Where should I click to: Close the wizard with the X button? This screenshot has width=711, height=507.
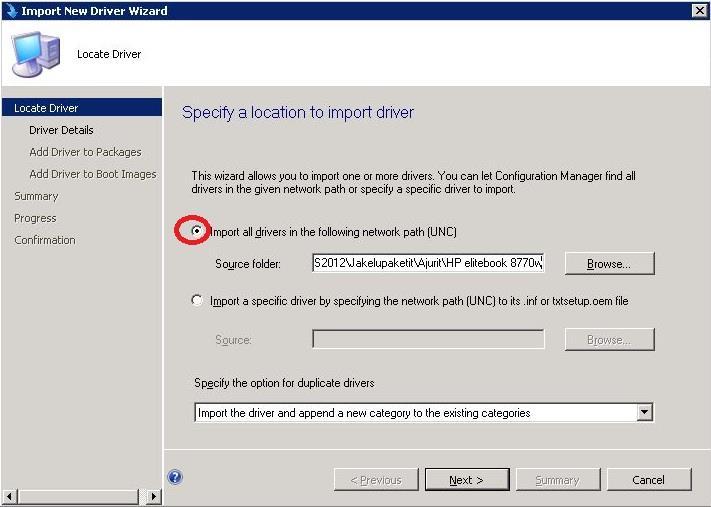(x=700, y=10)
